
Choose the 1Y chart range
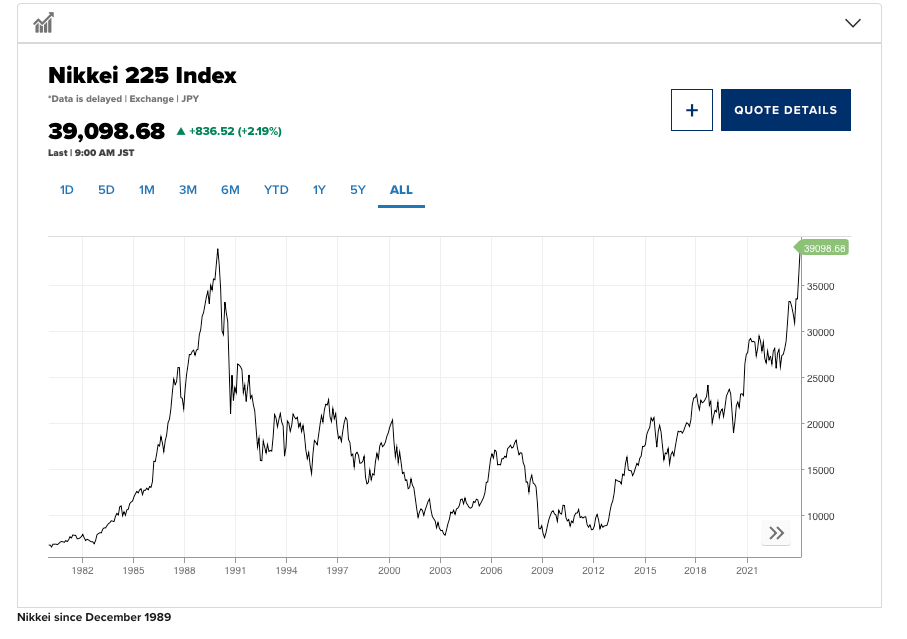(319, 190)
